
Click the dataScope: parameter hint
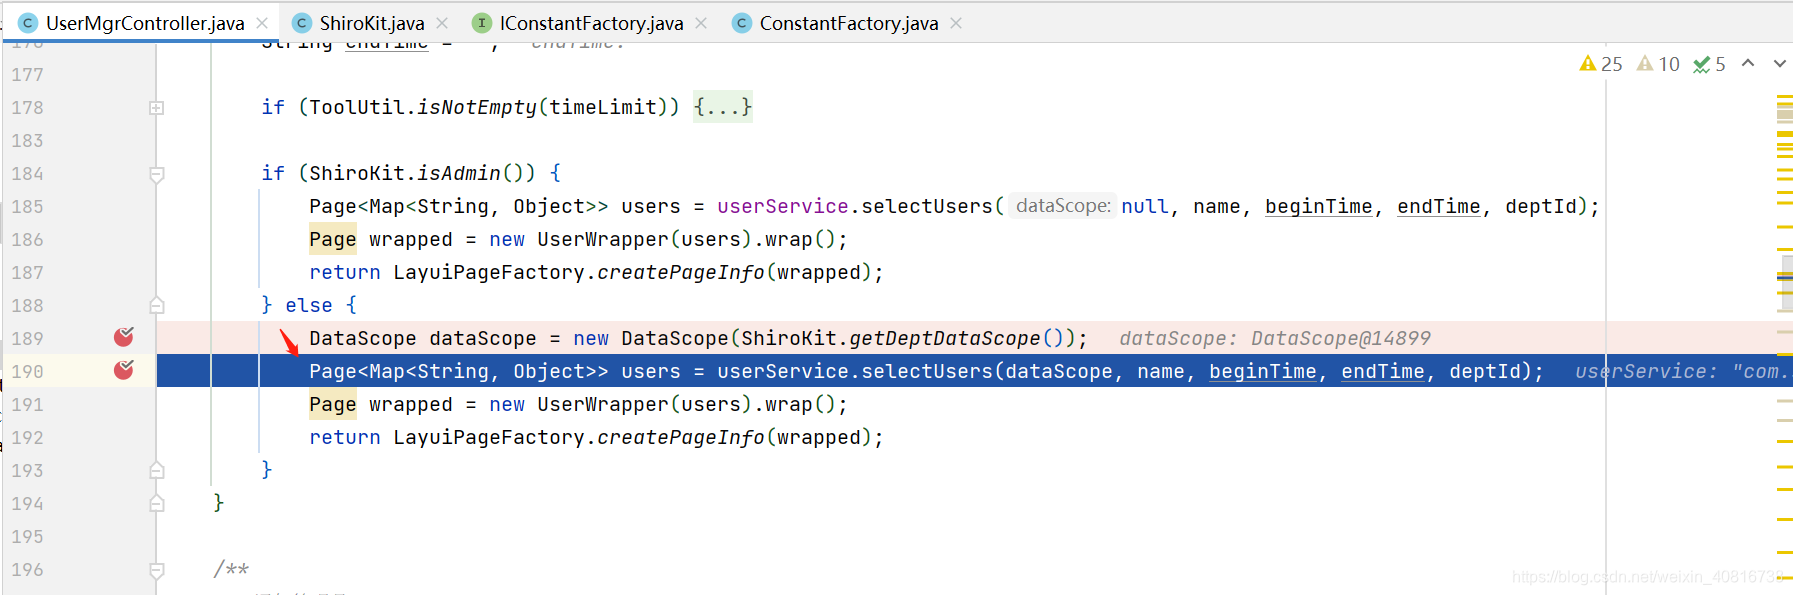tap(1062, 206)
